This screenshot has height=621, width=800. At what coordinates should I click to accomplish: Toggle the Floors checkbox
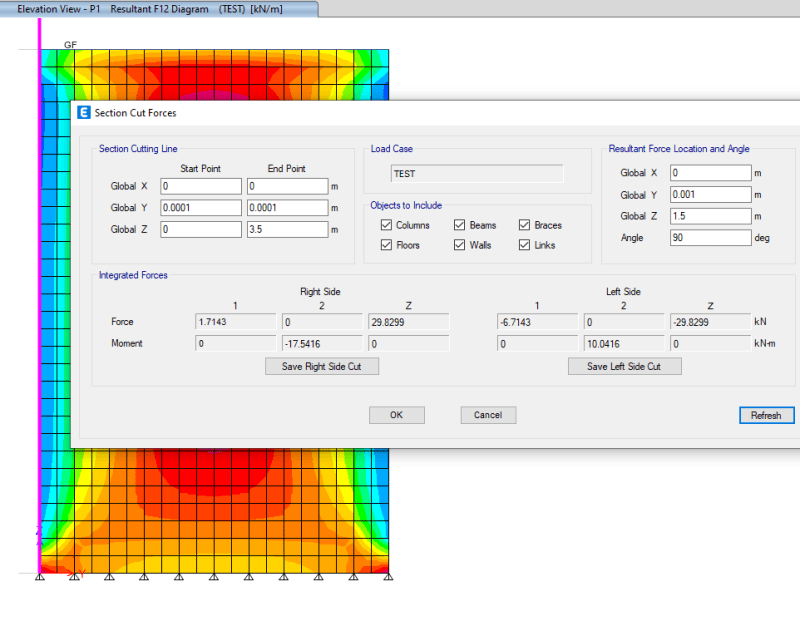coord(386,245)
